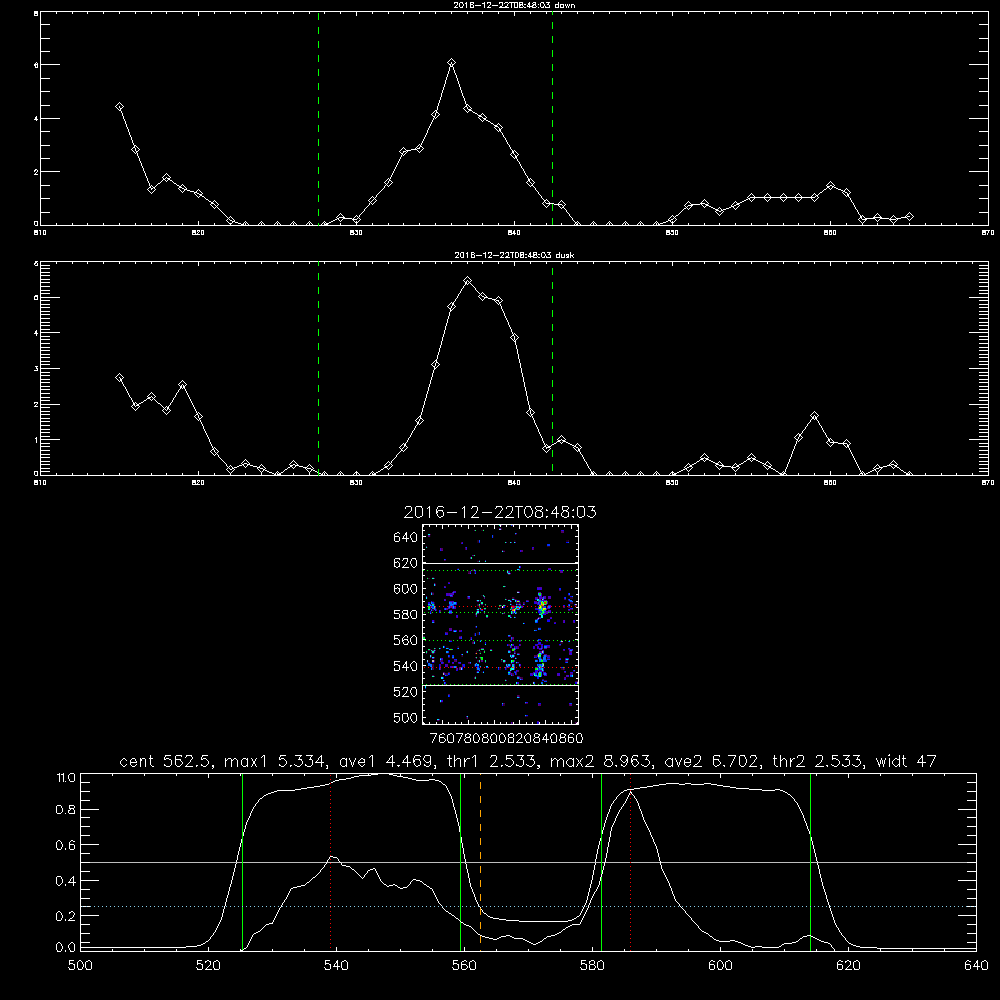
Task: Click the secondary peak near 859 in dusk plot
Action: [814, 416]
